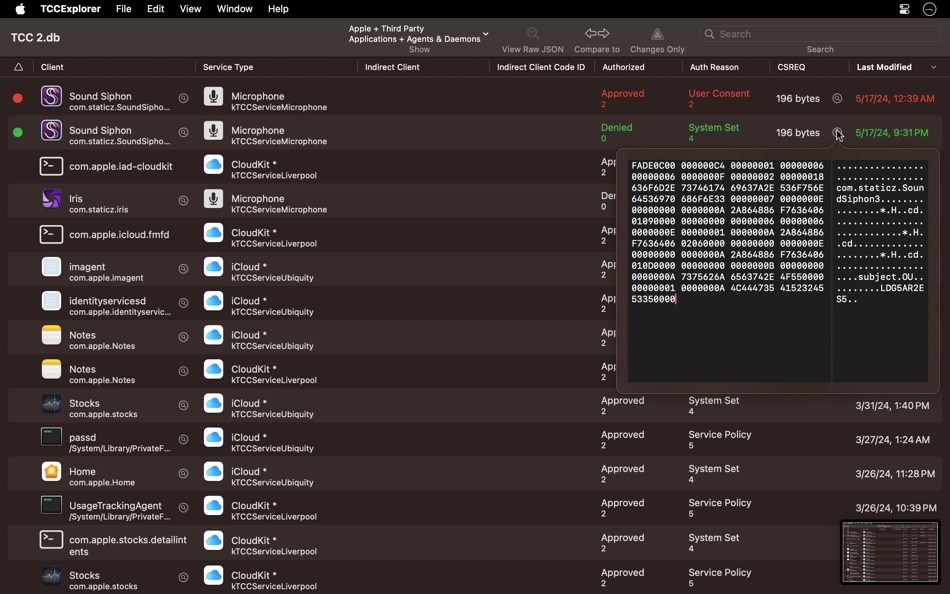Toggle Changes Only filter
This screenshot has height=594, width=950.
click(657, 40)
